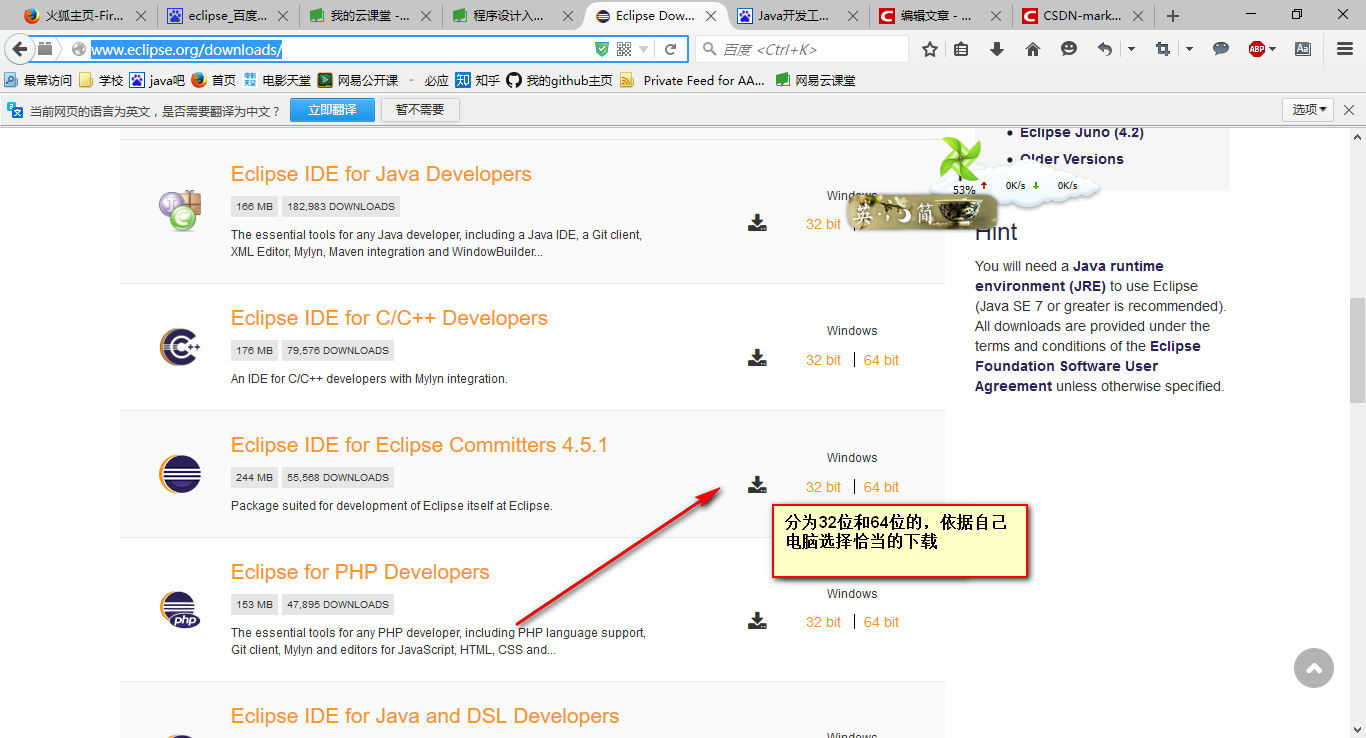Switch to the 我的云课堂 tab
Viewport: 1366px width, 738px height.
372,16
